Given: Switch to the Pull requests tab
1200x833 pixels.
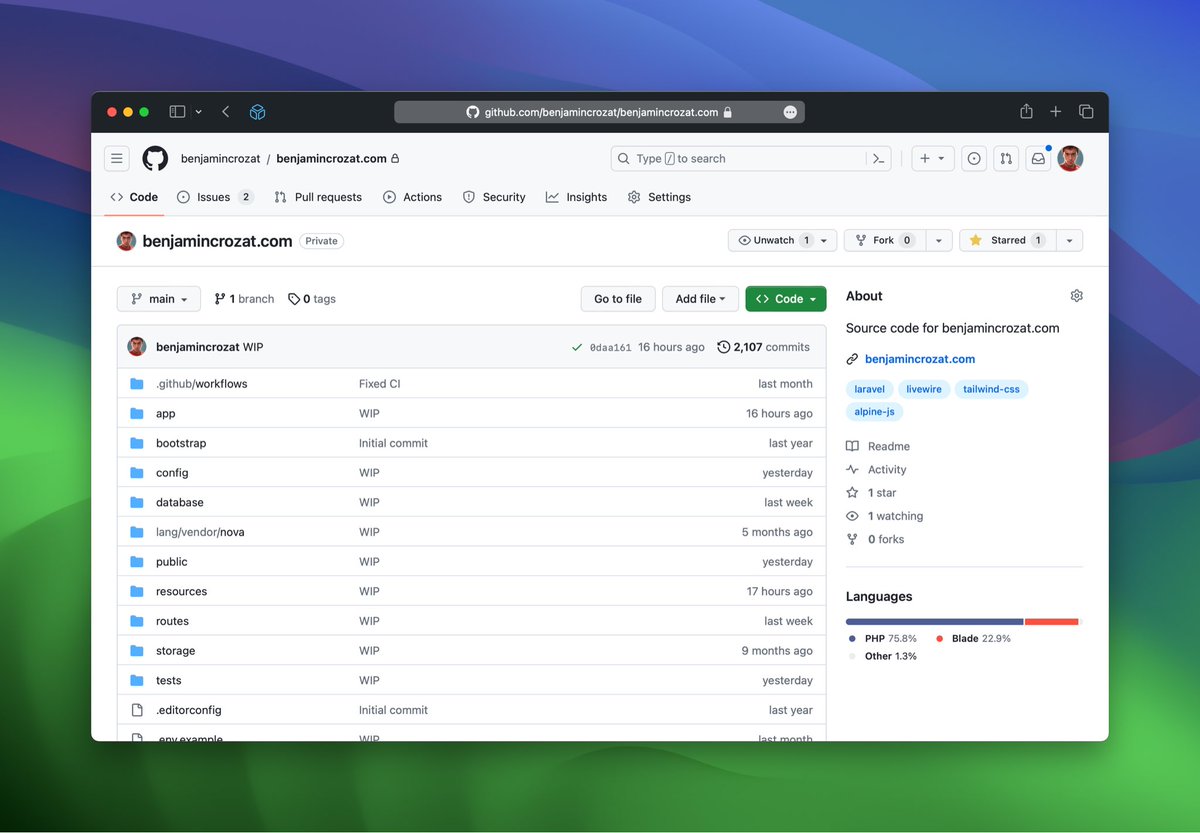Looking at the screenshot, I should 318,197.
